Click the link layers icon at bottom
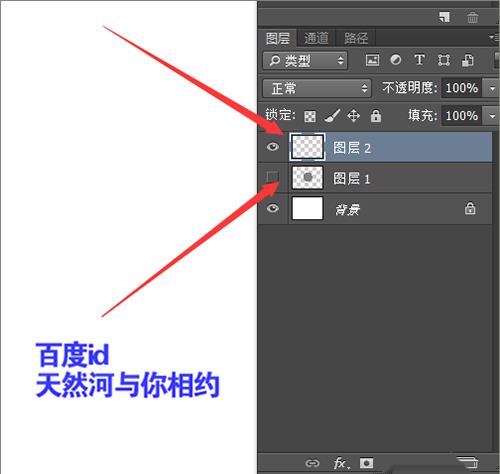 (x=312, y=463)
